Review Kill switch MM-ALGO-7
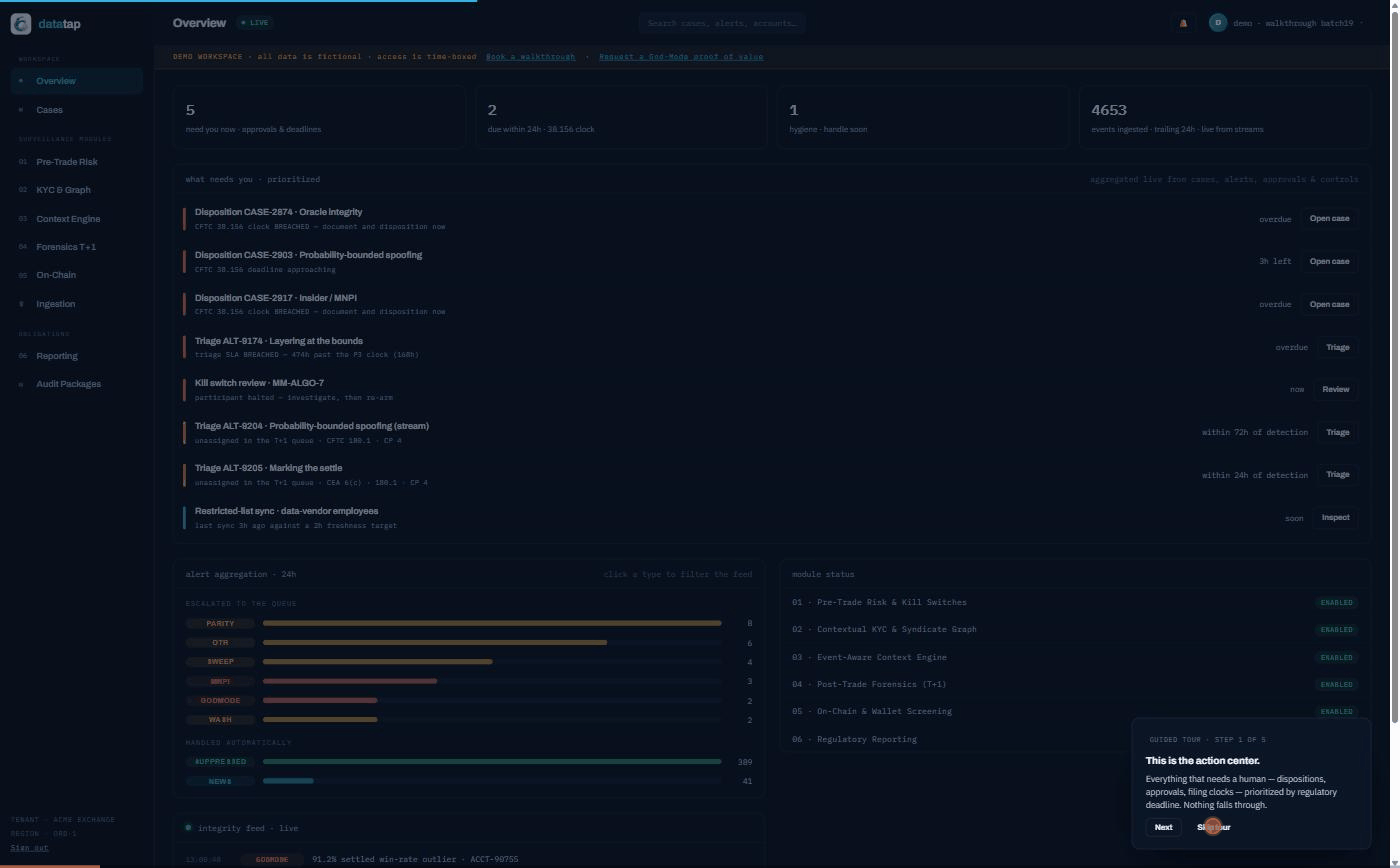 [x=1335, y=390]
